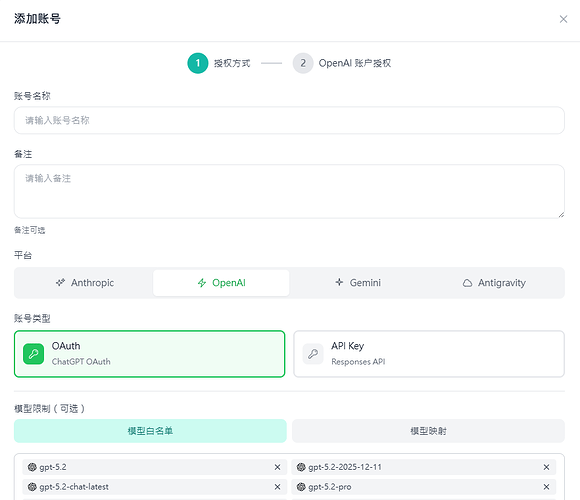
Task: Click the green OAuth key icon
Action: click(33, 354)
